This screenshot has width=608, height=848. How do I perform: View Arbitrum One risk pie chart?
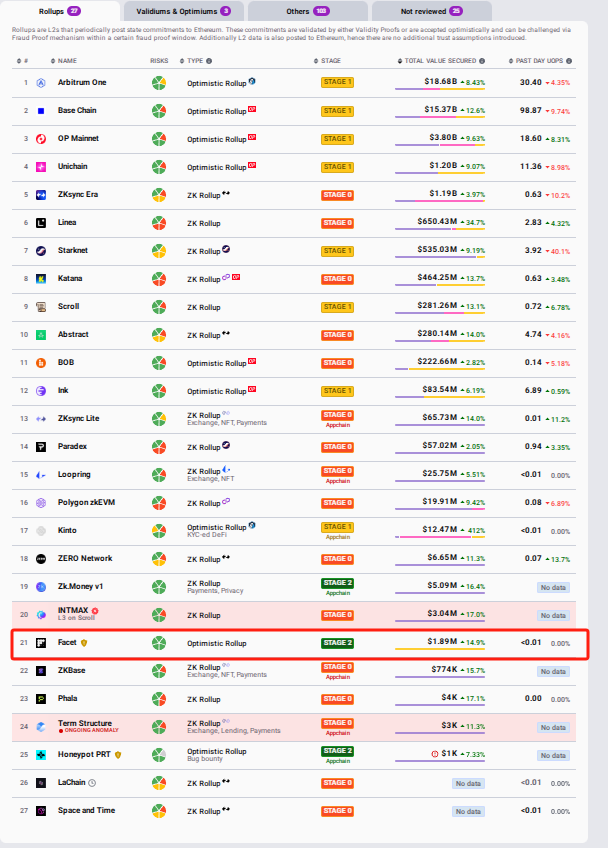coord(158,83)
